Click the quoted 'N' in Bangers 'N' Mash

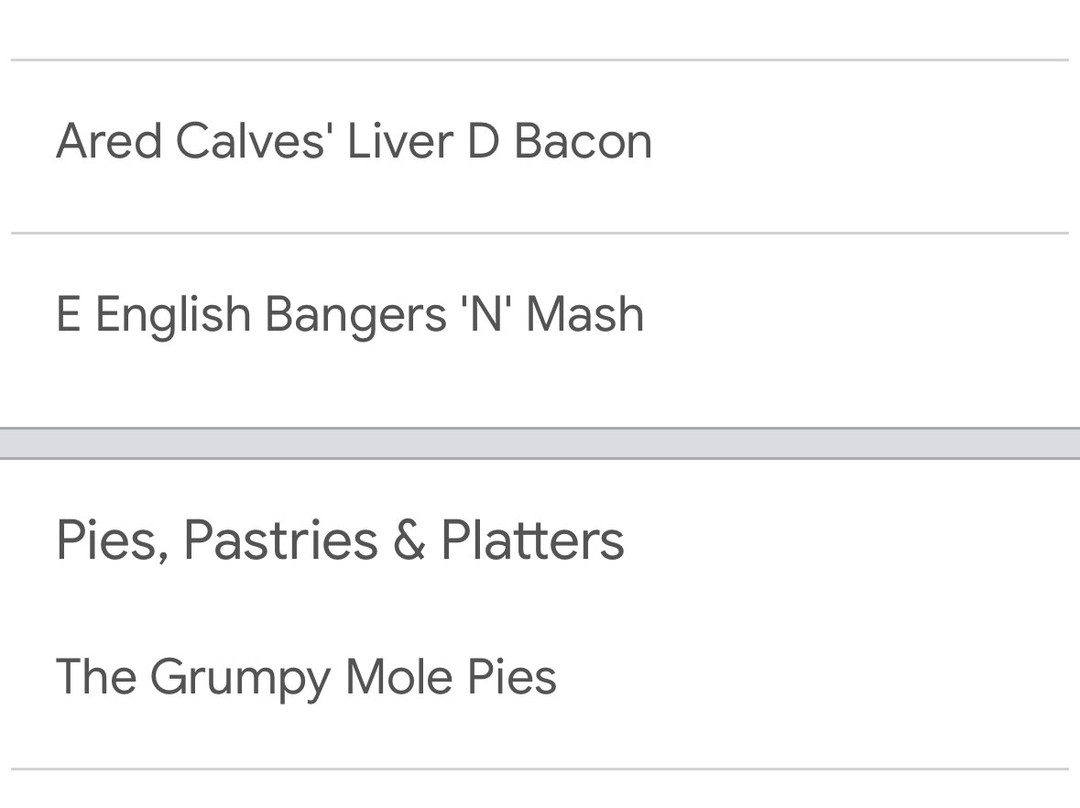(485, 315)
